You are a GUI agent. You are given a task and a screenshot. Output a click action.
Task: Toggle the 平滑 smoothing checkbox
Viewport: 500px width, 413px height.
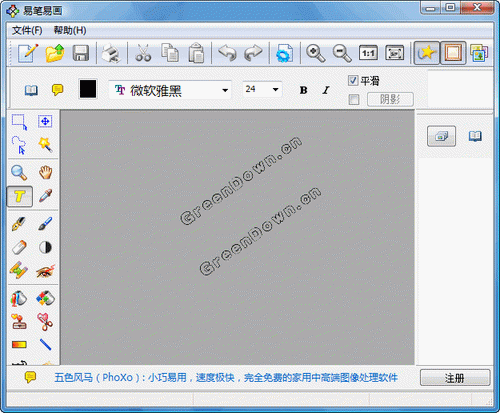click(353, 81)
